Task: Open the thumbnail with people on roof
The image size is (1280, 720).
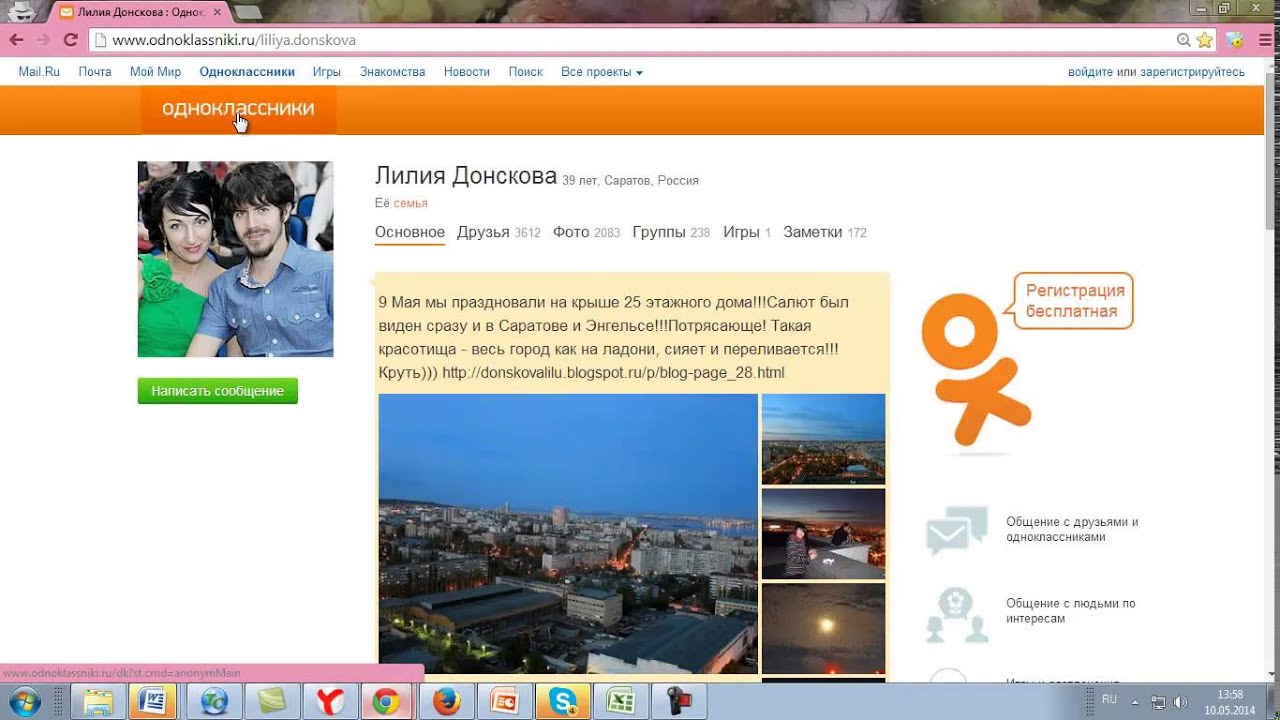Action: pos(823,534)
